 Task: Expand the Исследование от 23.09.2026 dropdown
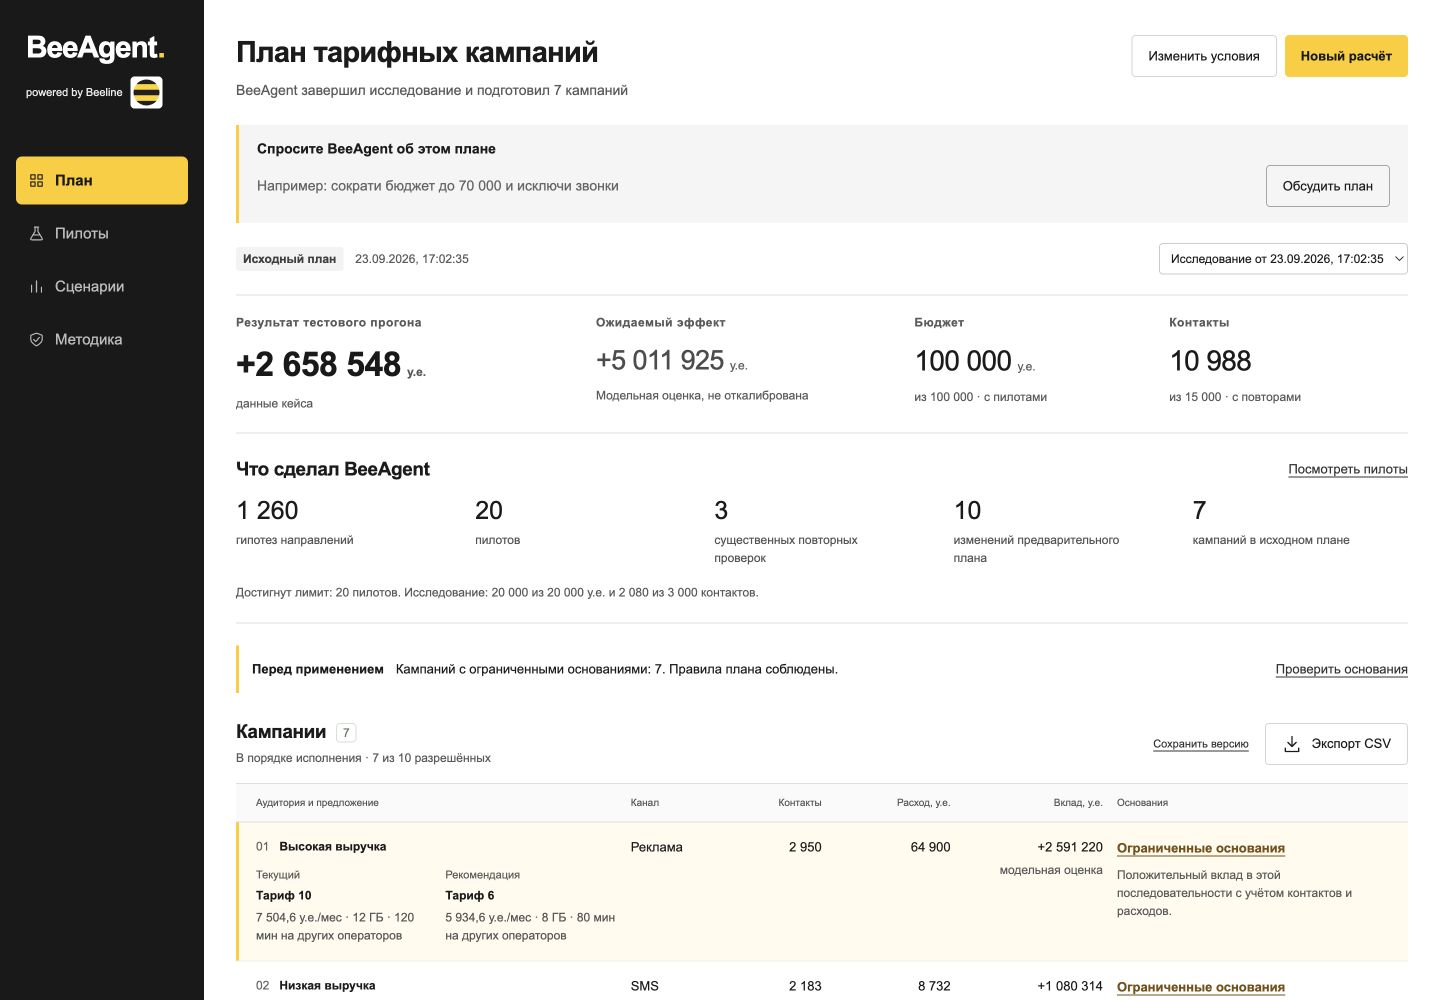pyautogui.click(x=1283, y=258)
